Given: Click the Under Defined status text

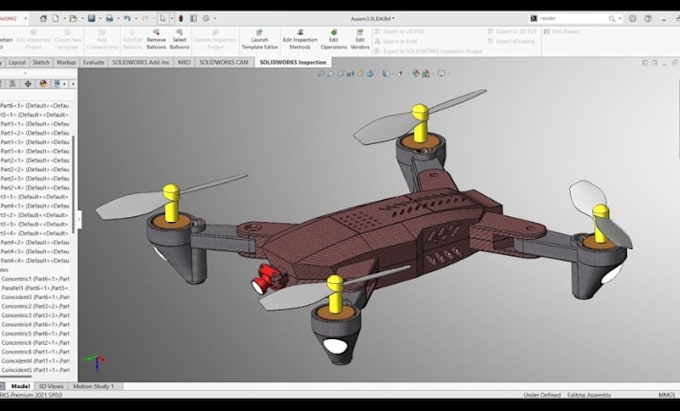Looking at the screenshot, I should pyautogui.click(x=542, y=395).
